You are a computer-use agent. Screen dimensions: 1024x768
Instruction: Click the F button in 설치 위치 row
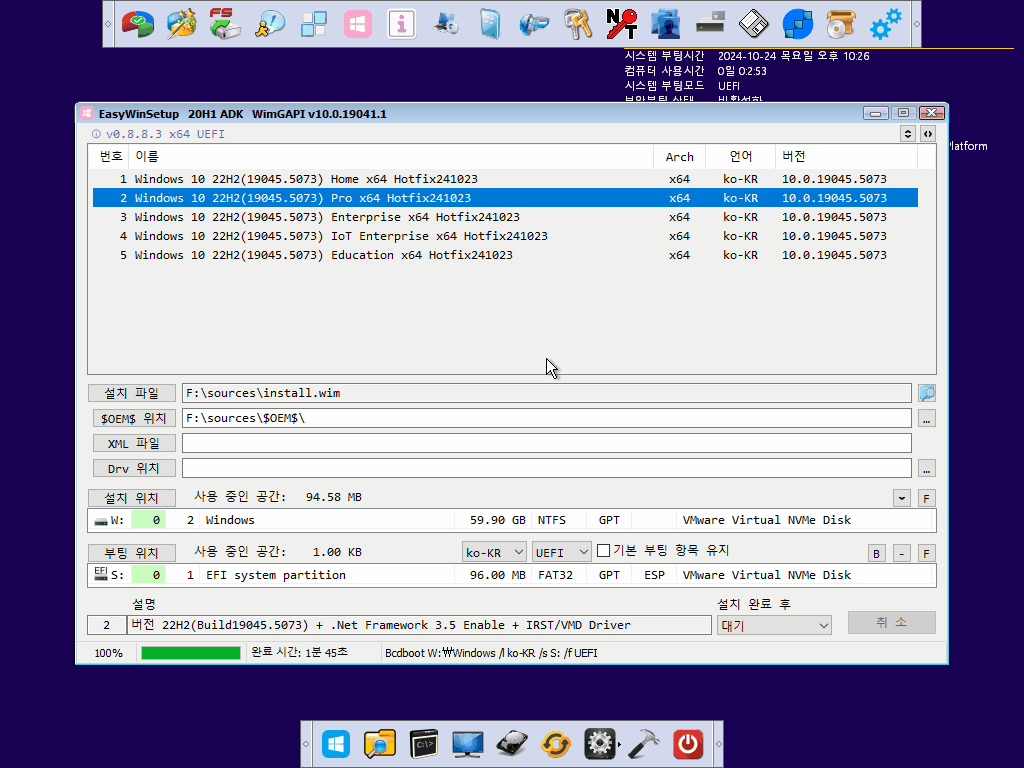pyautogui.click(x=926, y=498)
